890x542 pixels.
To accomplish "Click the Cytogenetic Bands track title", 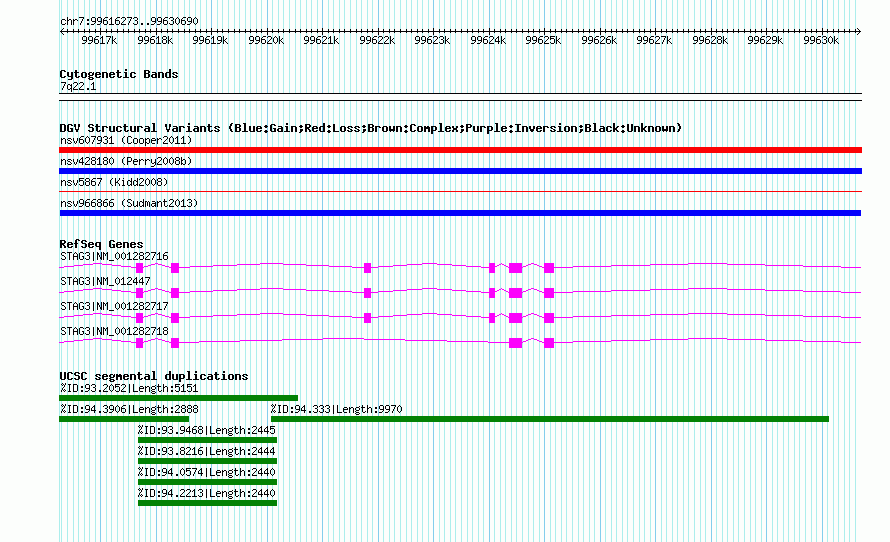I will (x=118, y=74).
